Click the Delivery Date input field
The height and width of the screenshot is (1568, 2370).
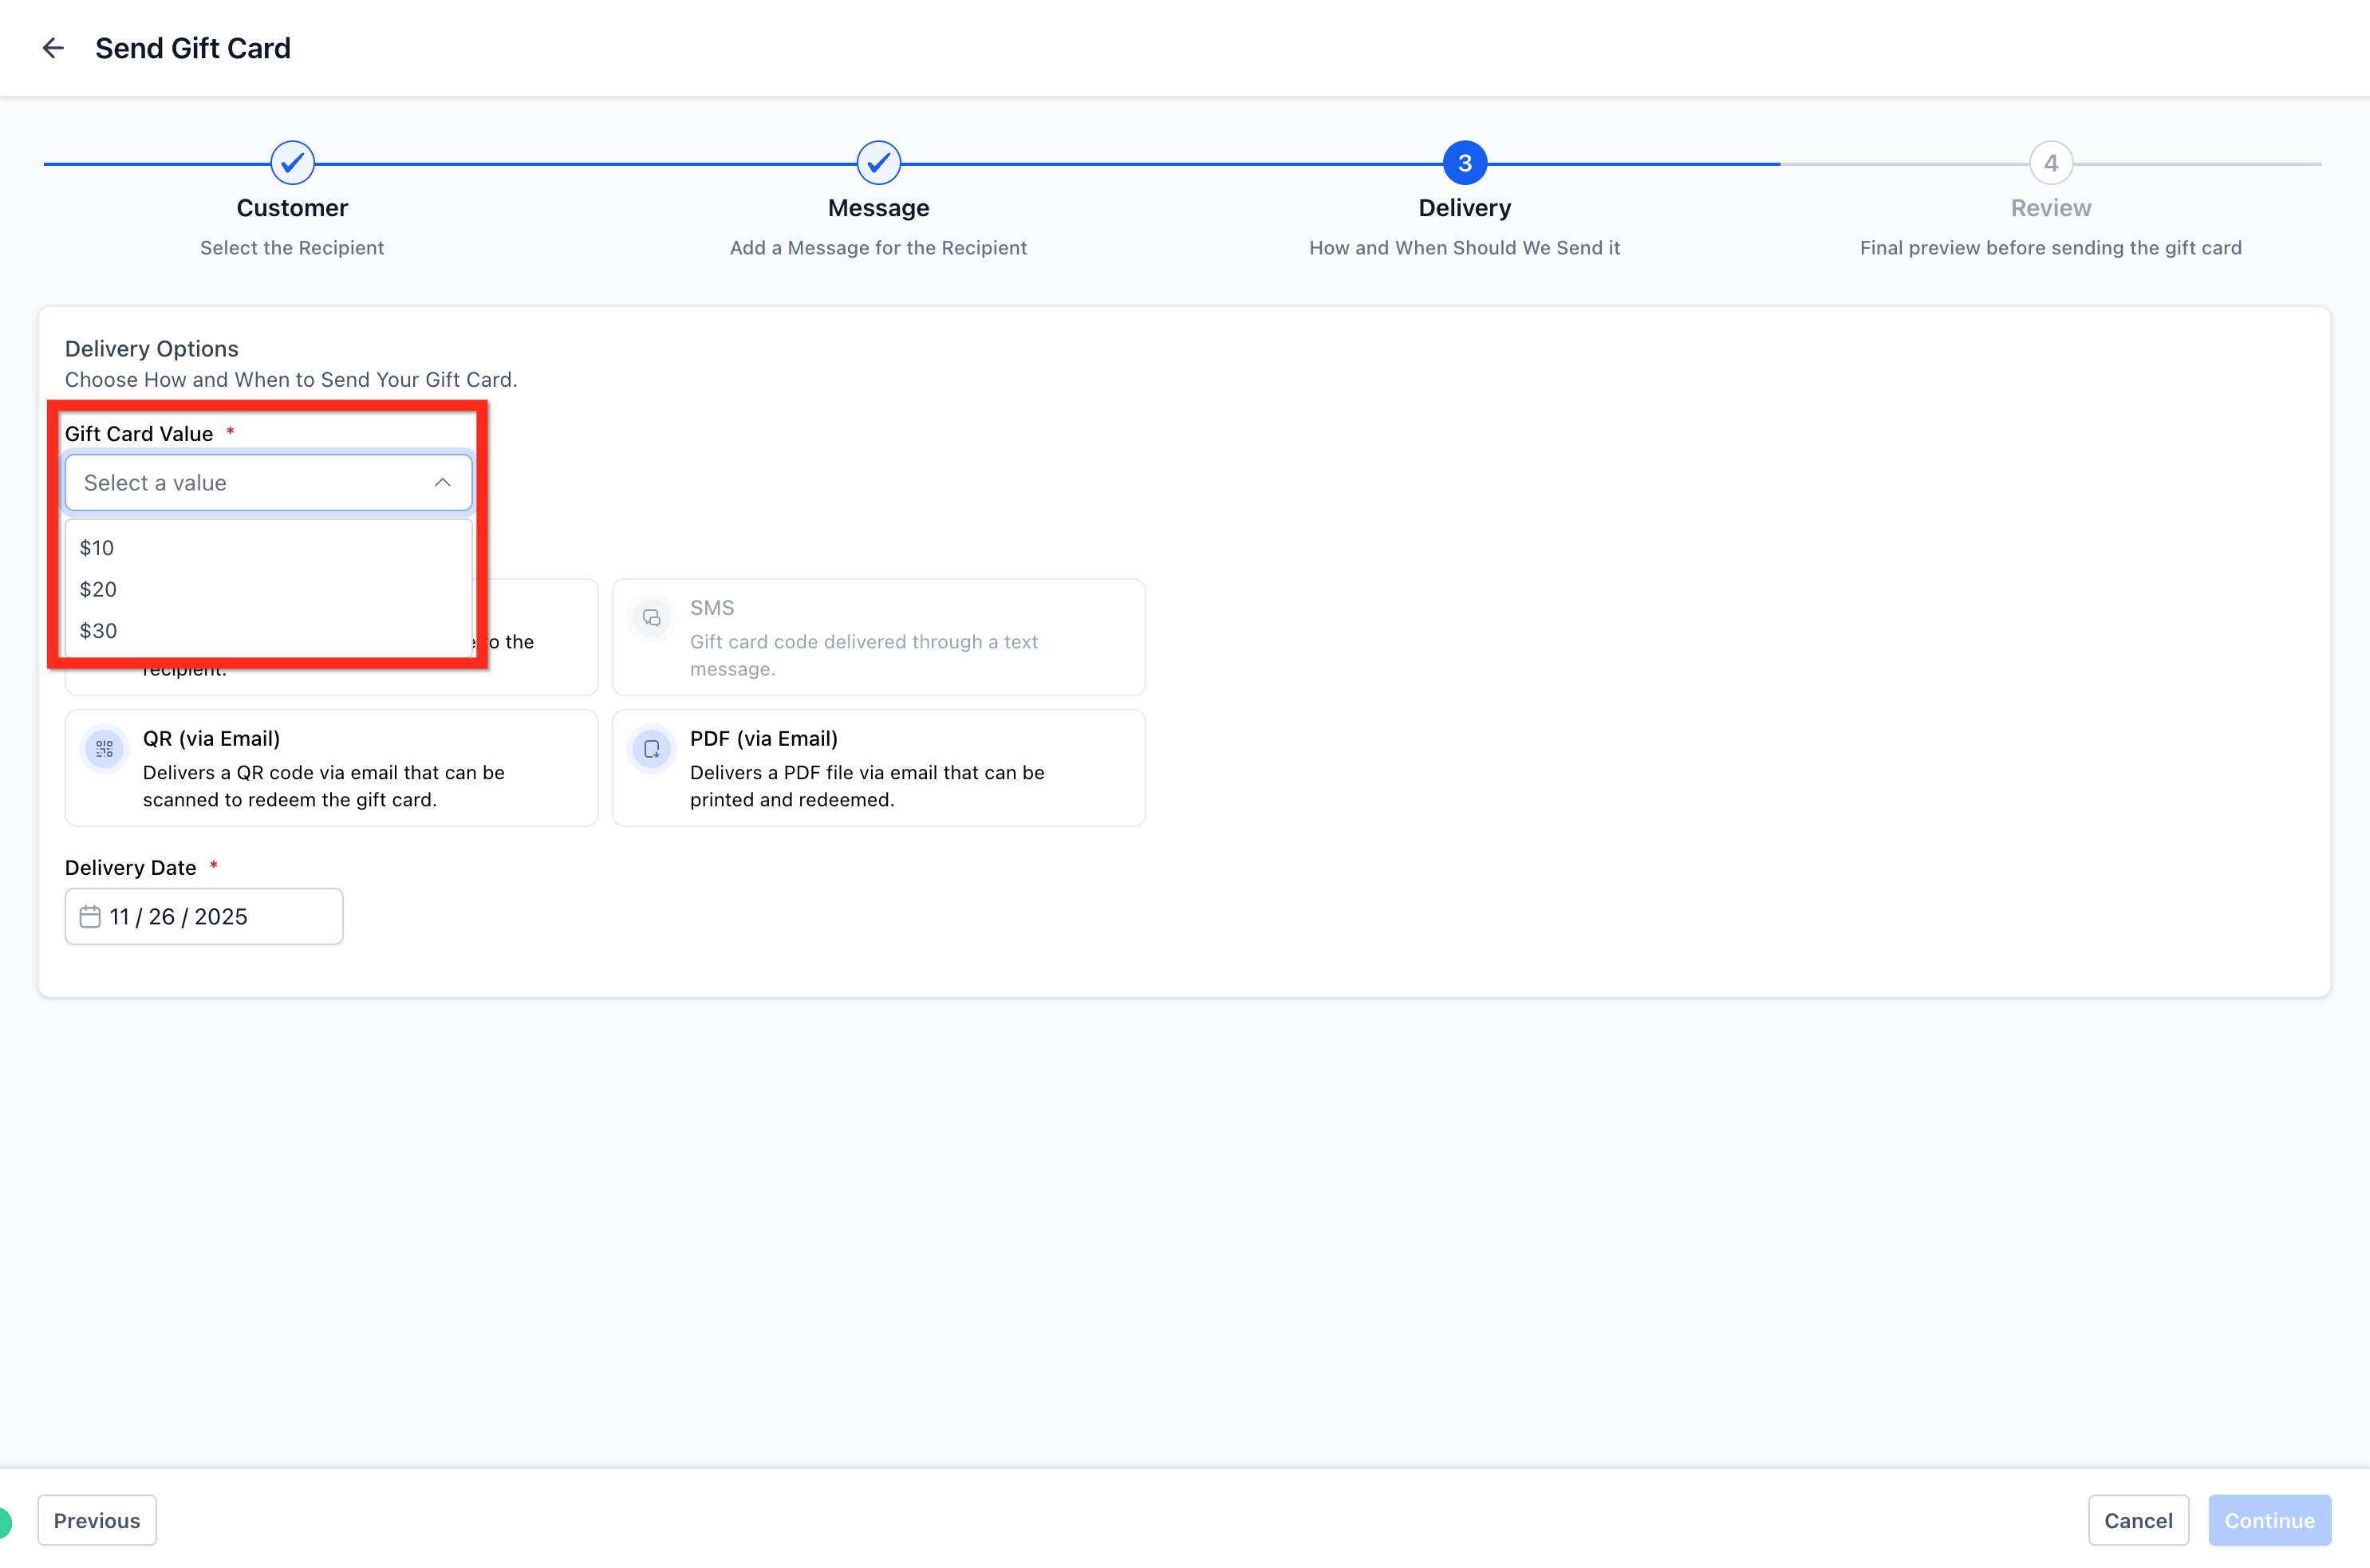[x=204, y=917]
